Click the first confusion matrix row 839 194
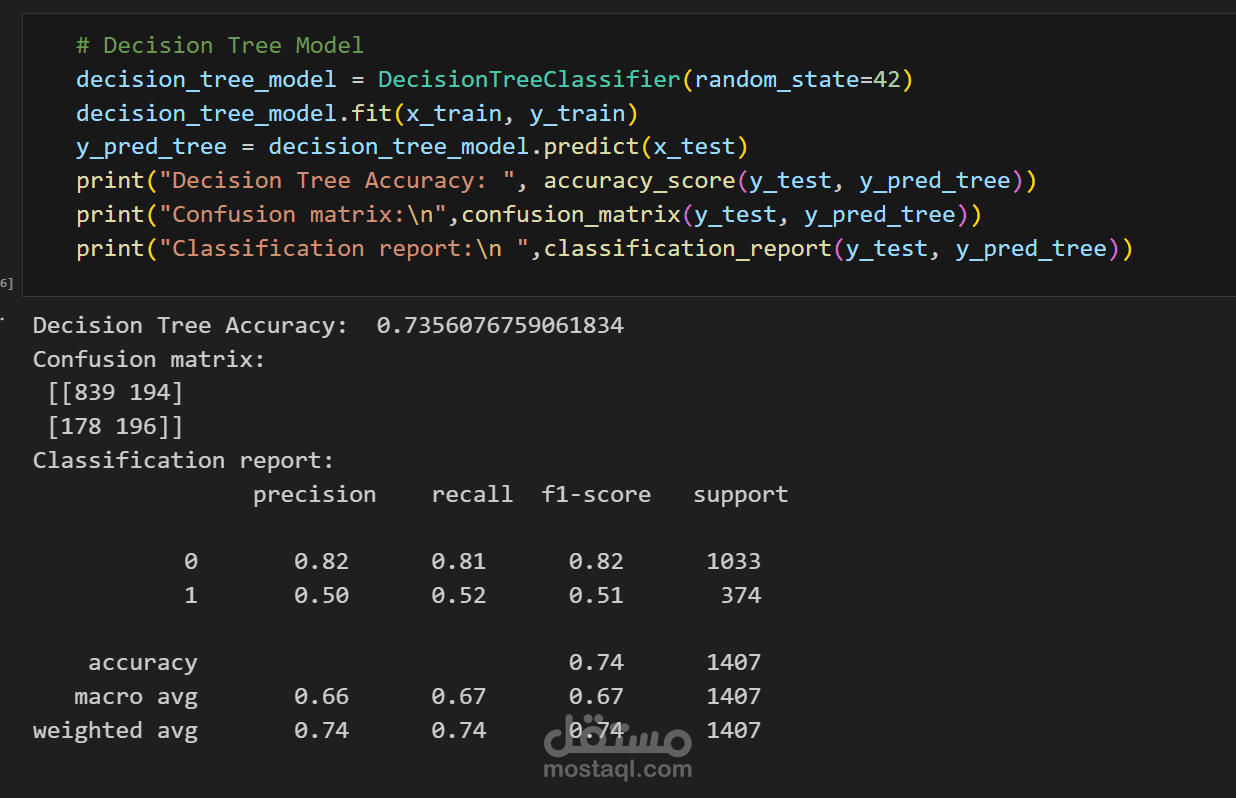Screen dimensions: 1236x798 pos(116,393)
